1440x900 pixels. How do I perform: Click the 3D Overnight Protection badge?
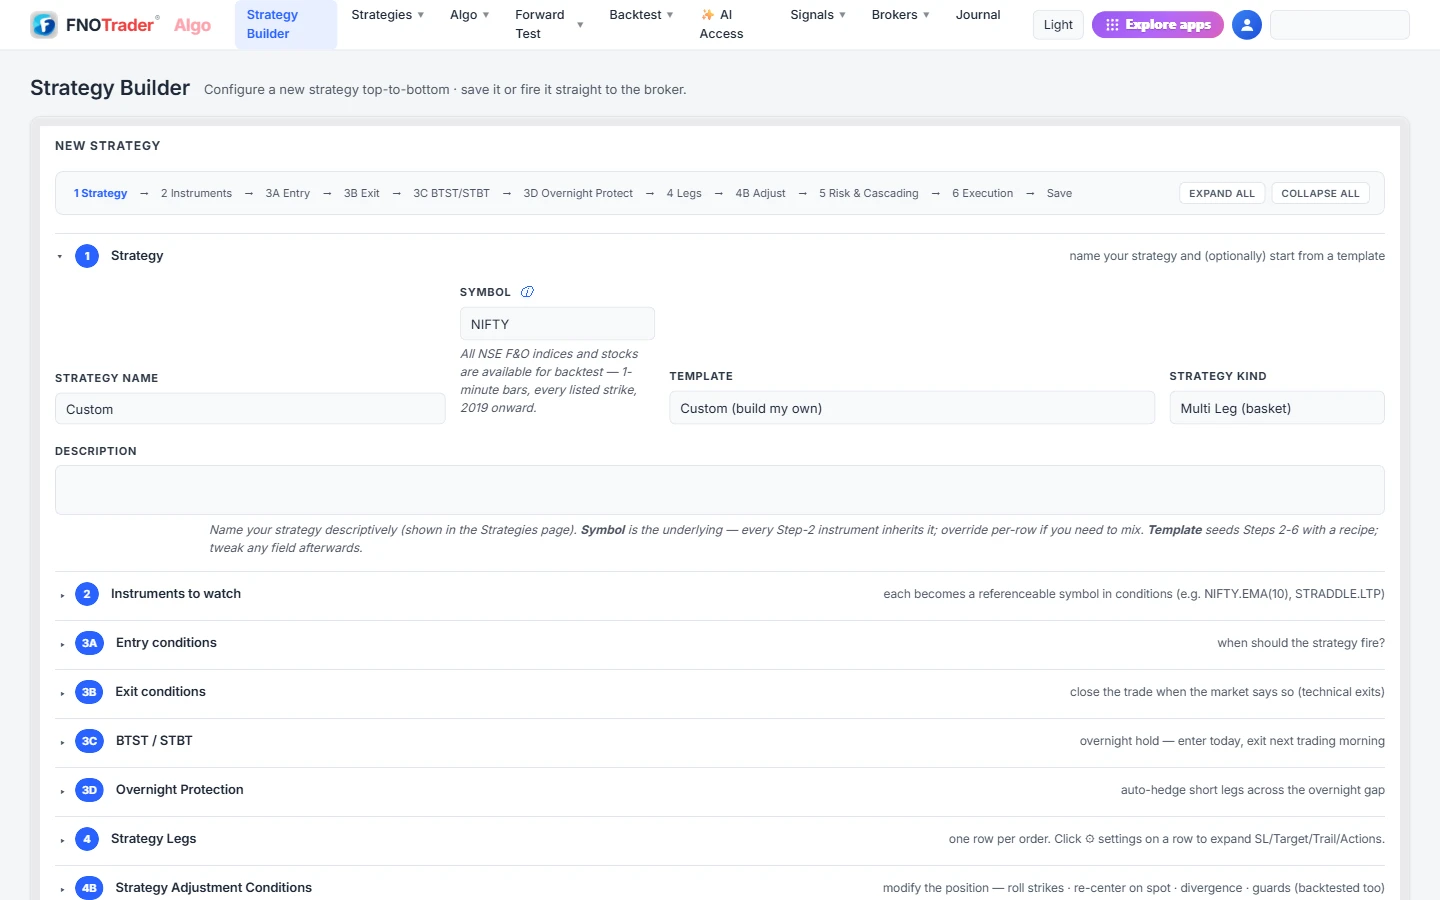pyautogui.click(x=89, y=790)
